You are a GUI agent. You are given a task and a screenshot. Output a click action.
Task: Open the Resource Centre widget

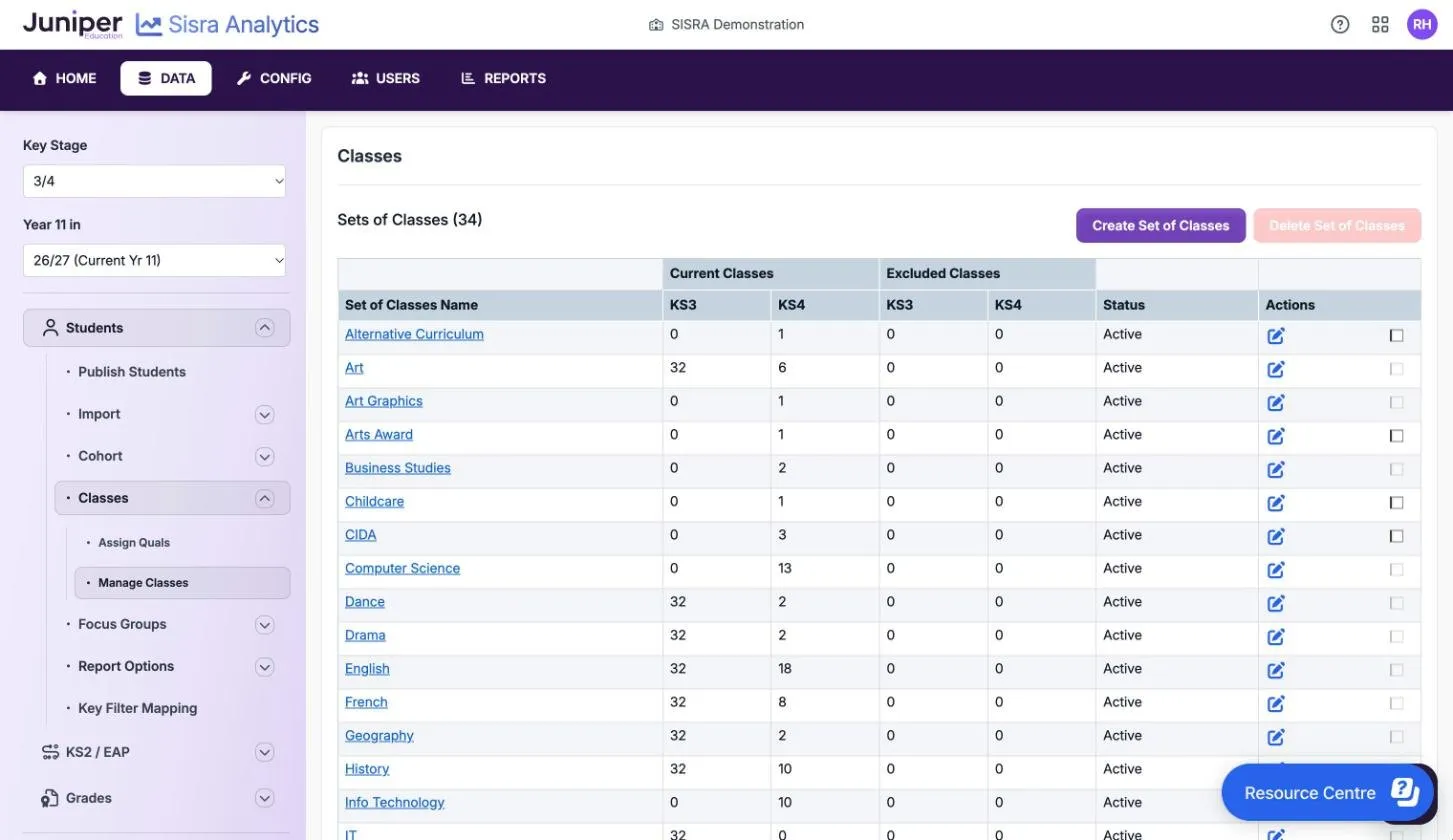coord(1329,793)
